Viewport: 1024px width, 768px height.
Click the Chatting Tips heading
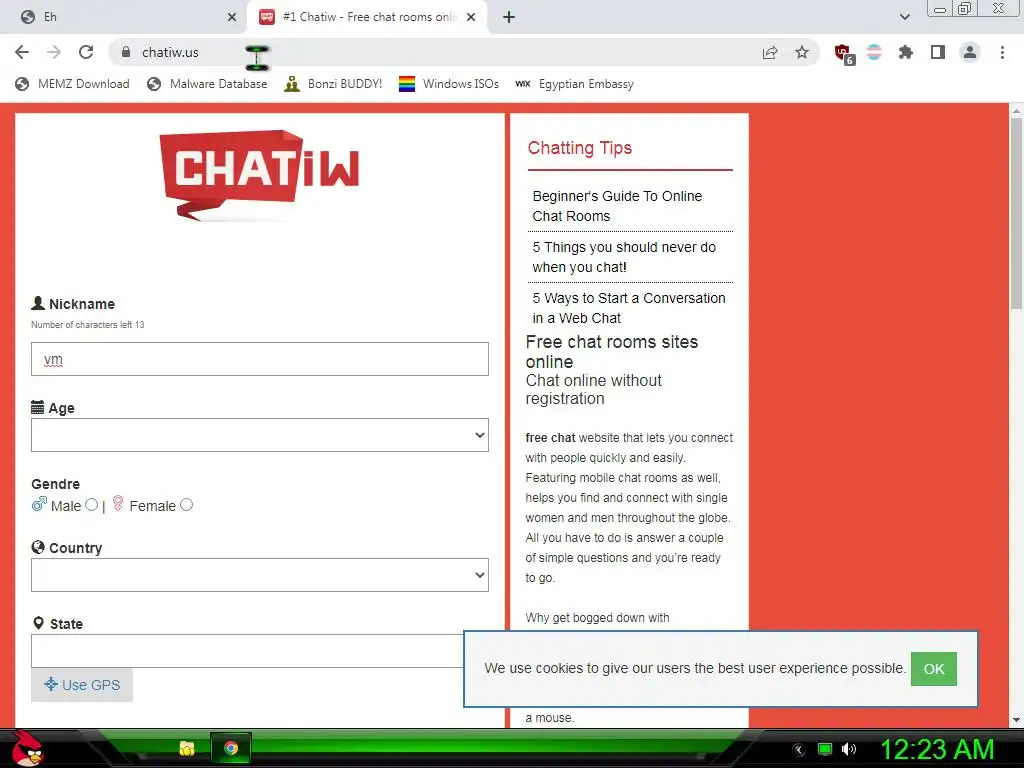(x=580, y=148)
